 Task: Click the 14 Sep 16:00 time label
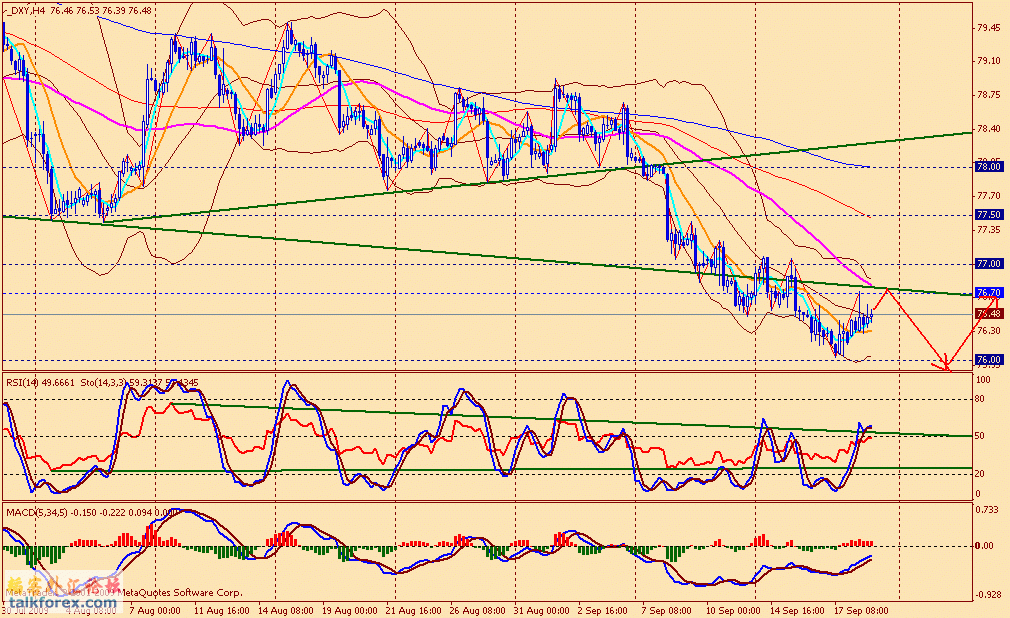[797, 610]
